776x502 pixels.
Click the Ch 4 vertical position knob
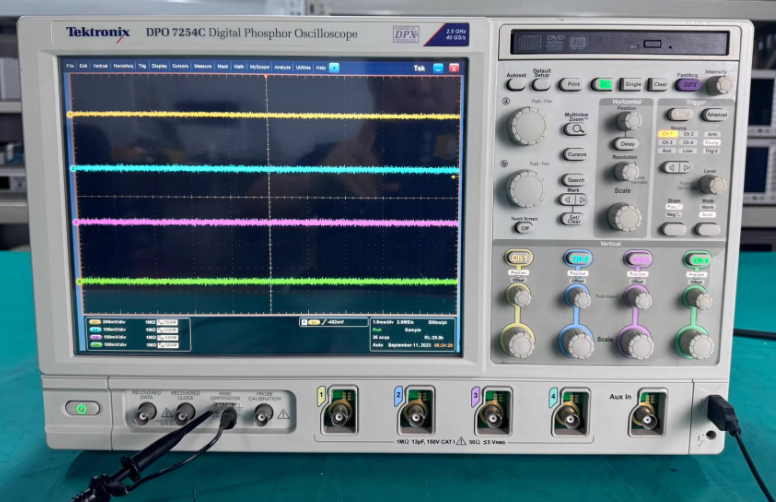698,299
